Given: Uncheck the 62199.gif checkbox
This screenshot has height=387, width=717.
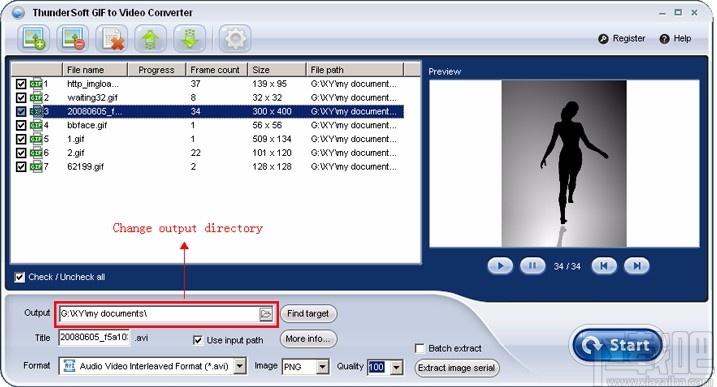Looking at the screenshot, I should (21, 167).
